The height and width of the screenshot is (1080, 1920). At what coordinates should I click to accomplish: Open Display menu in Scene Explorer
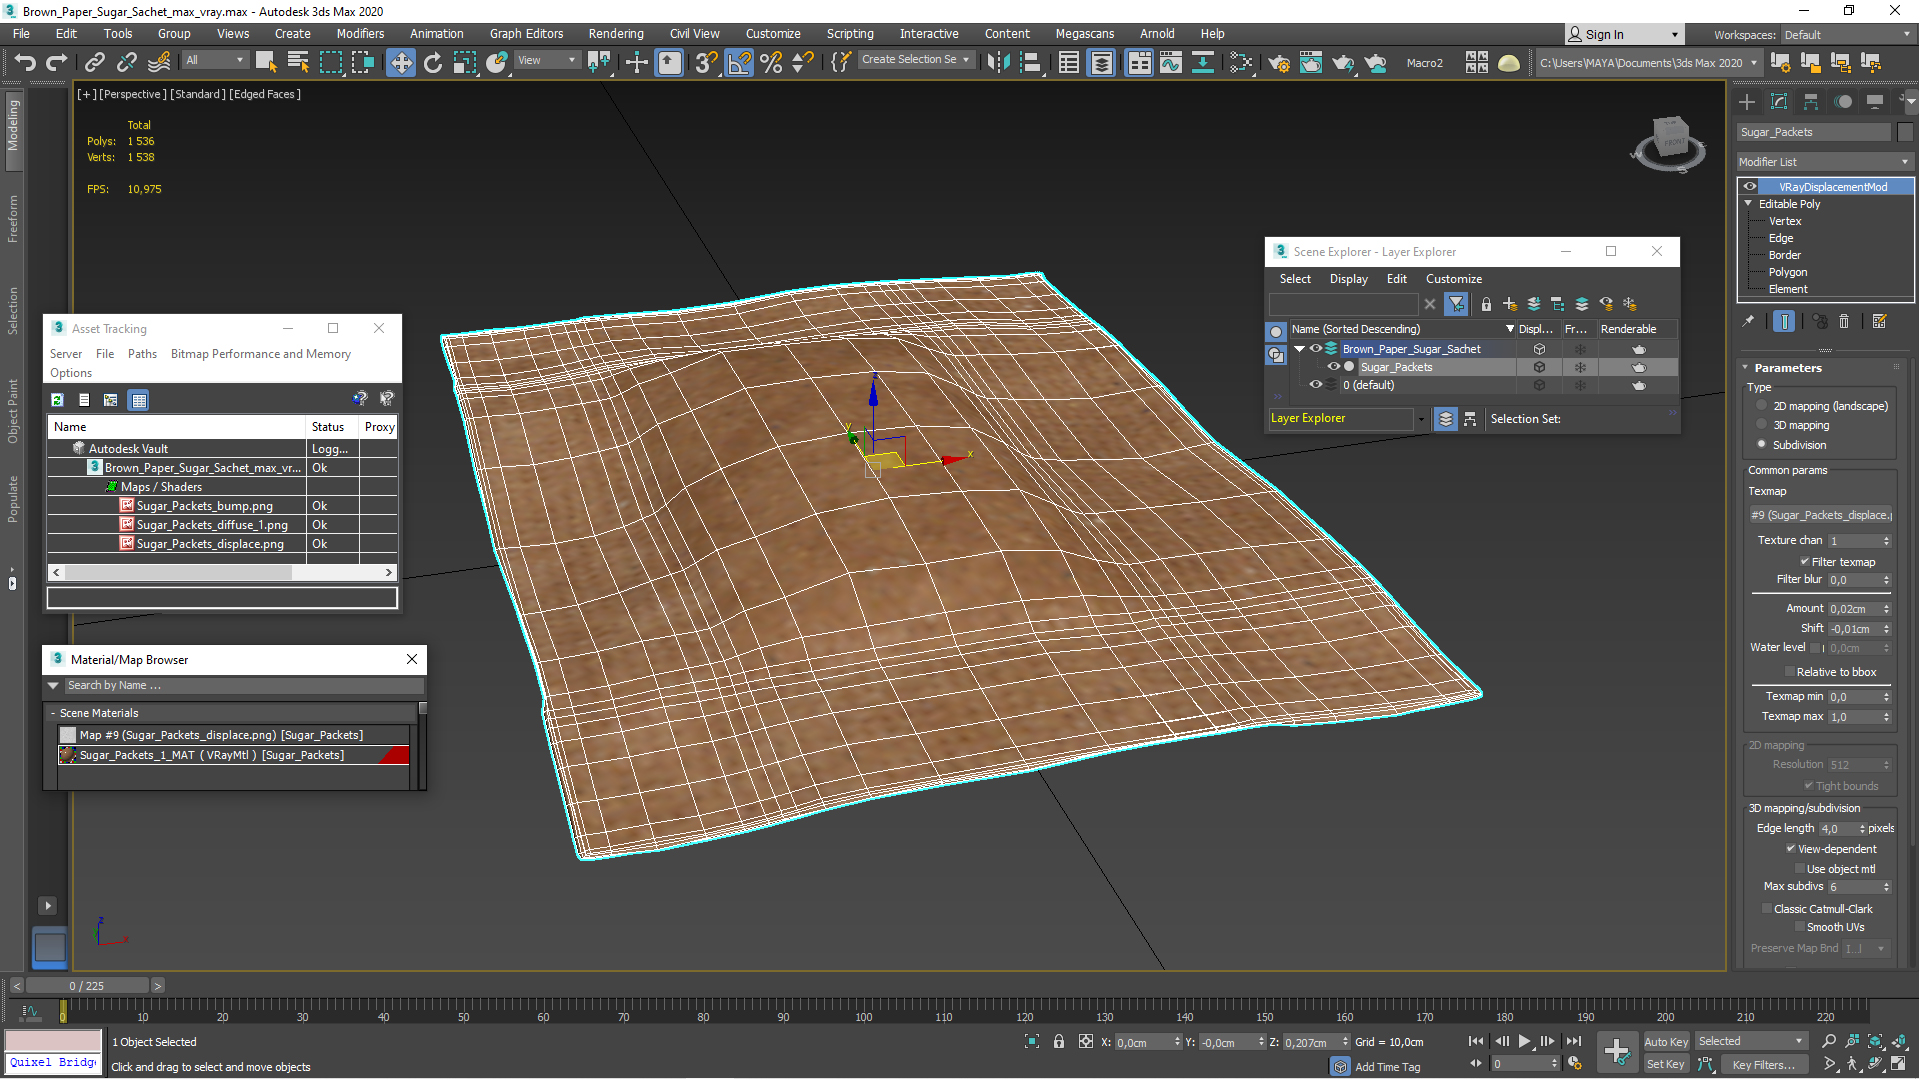(1348, 279)
